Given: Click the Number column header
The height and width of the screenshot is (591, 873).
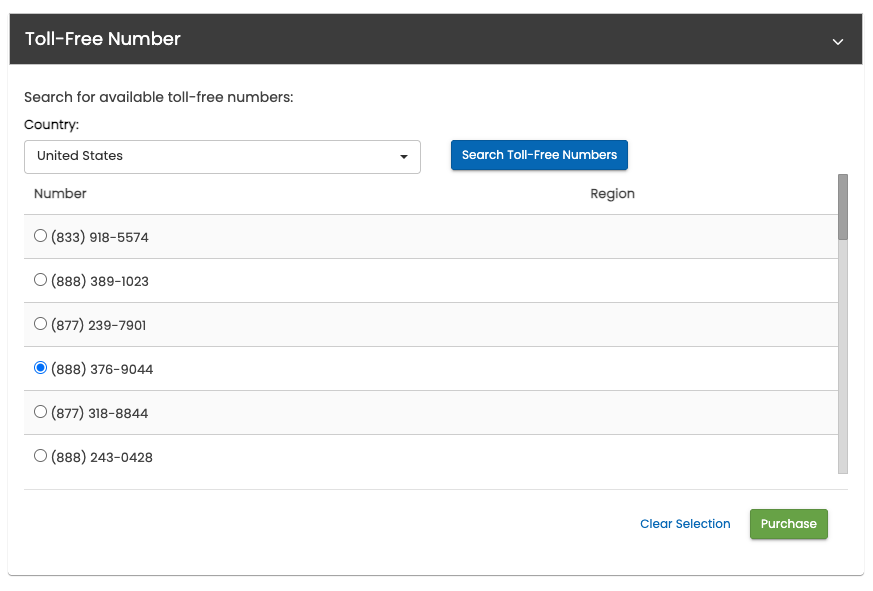Looking at the screenshot, I should [60, 193].
